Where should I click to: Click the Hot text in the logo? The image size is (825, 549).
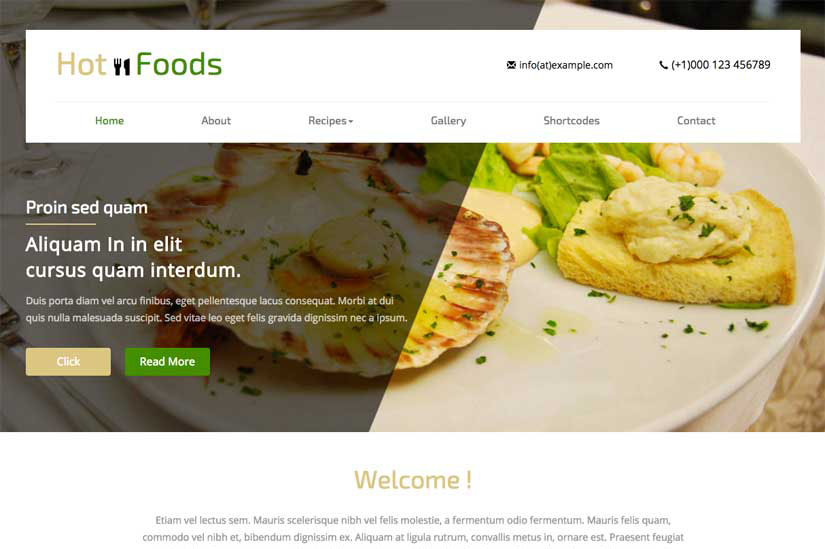(82, 65)
